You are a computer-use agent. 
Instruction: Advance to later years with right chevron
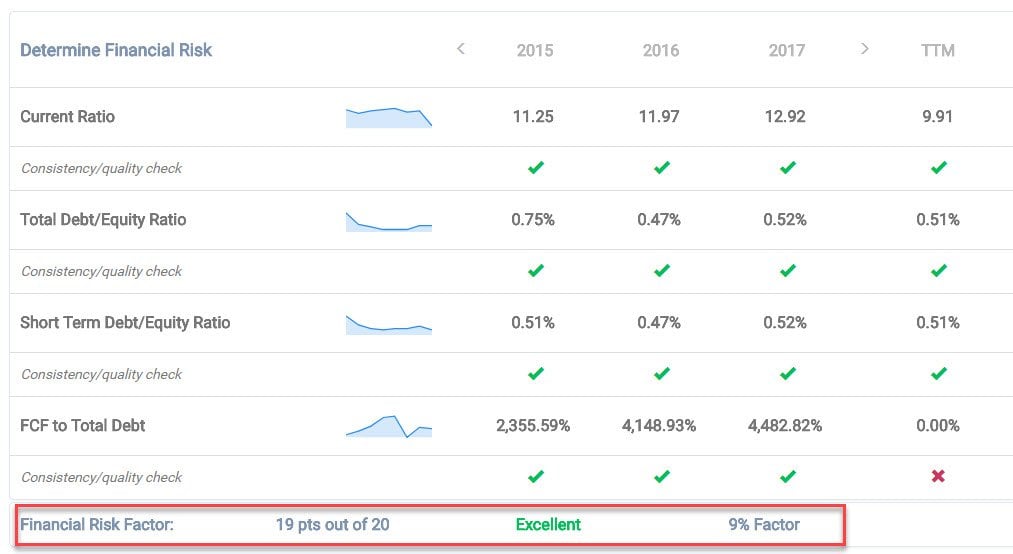click(x=865, y=49)
